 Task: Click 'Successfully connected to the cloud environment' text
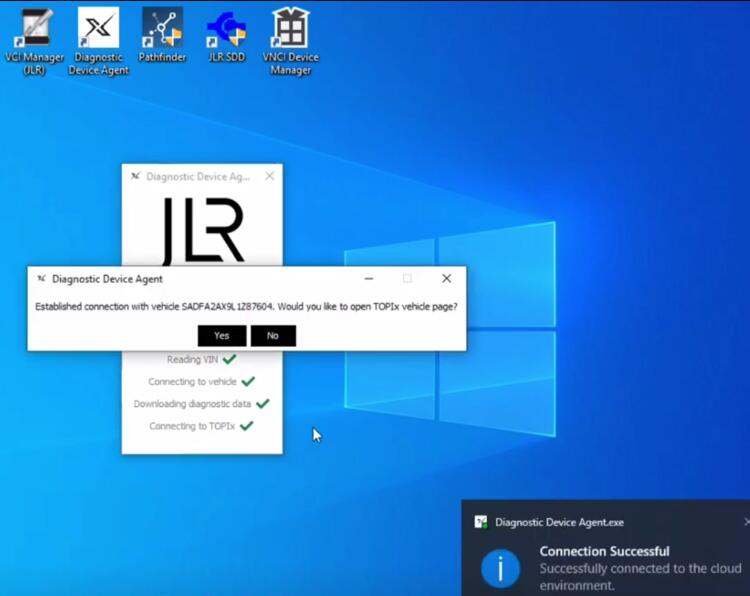(640, 577)
